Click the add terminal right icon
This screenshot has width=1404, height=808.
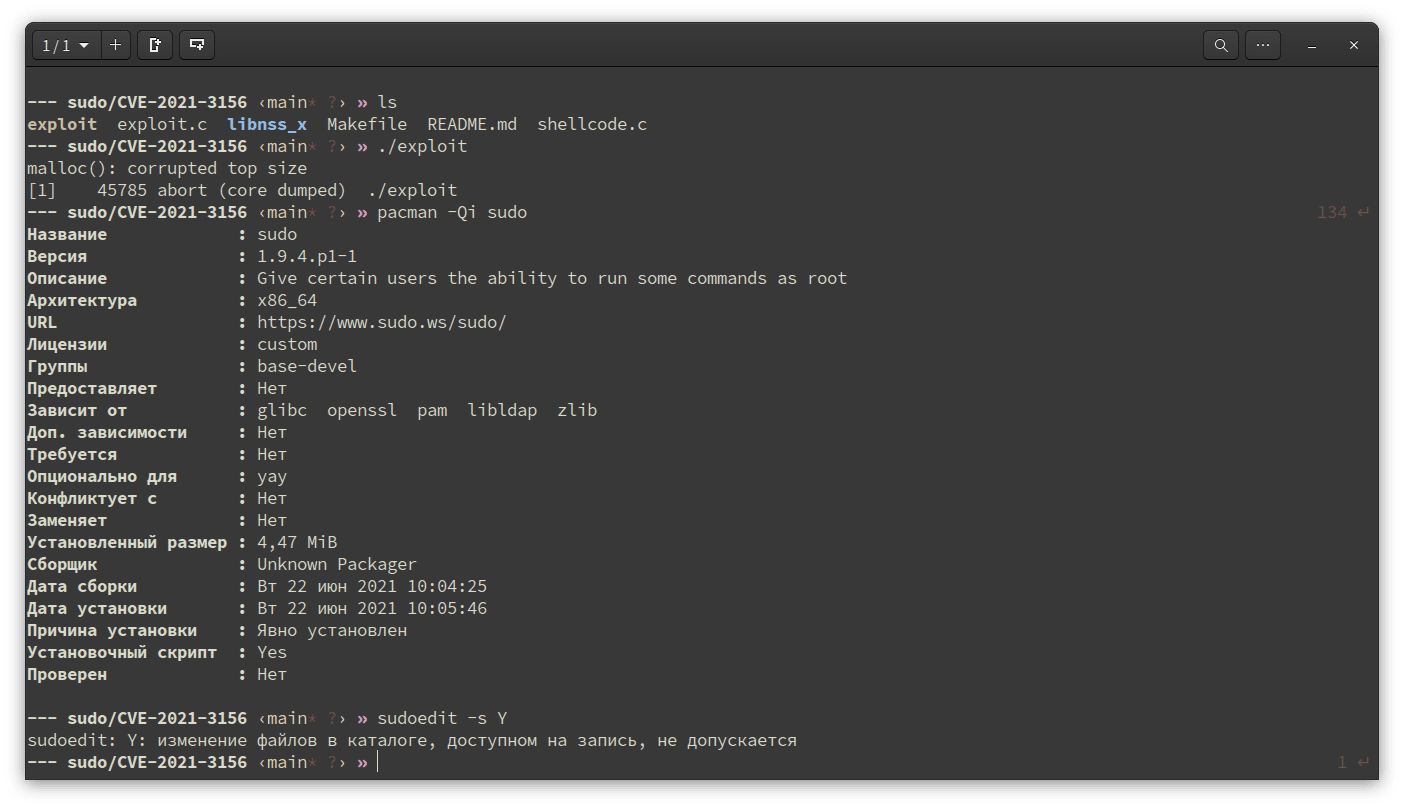tap(155, 46)
